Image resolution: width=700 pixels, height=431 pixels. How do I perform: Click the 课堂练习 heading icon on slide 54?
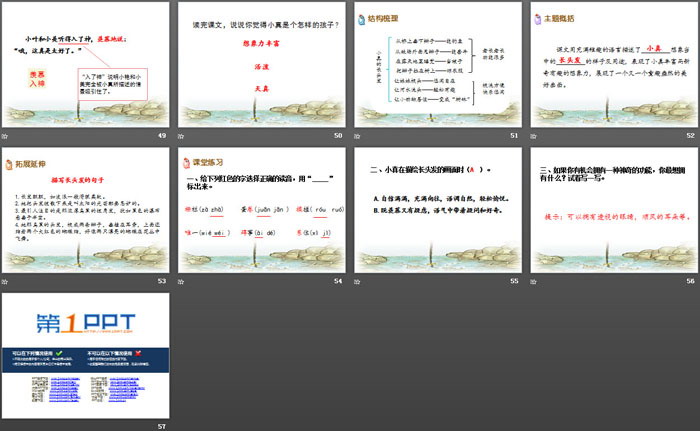coord(187,163)
